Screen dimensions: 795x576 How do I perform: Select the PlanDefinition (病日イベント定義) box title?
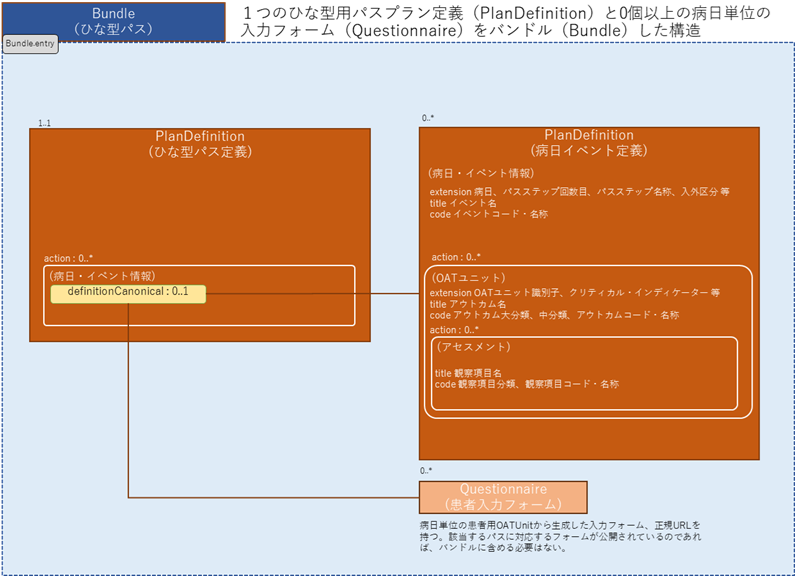[x=588, y=142]
